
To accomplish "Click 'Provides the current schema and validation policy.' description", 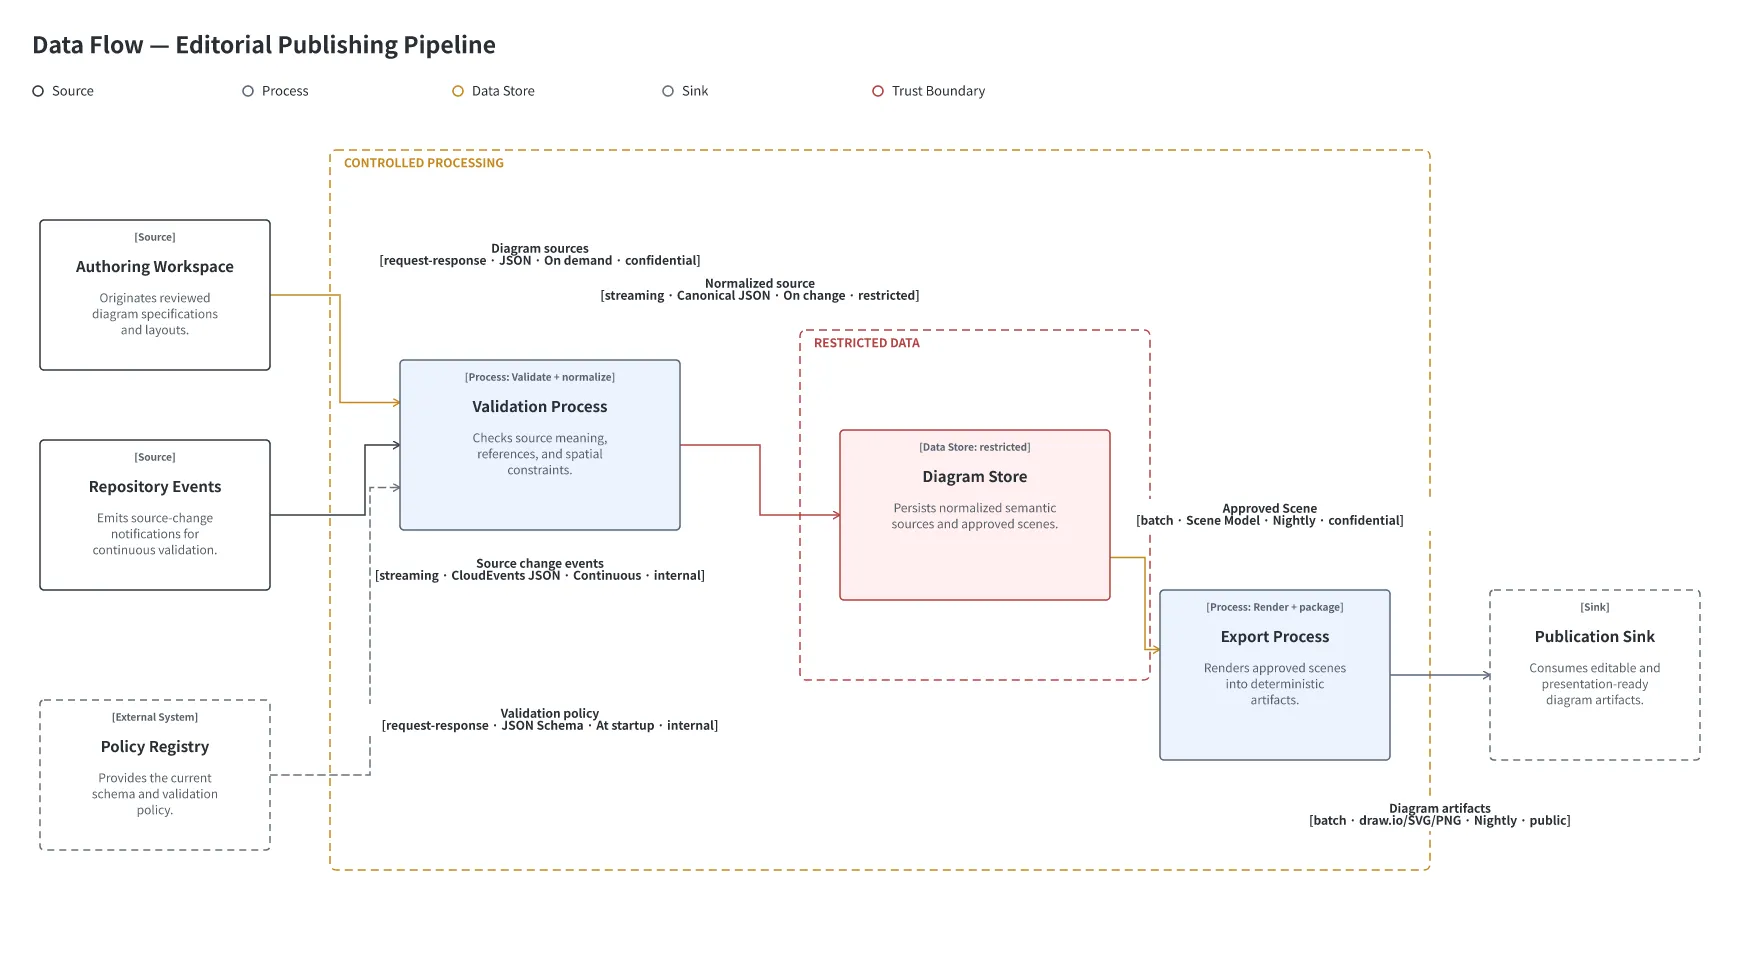I will pyautogui.click(x=155, y=794).
